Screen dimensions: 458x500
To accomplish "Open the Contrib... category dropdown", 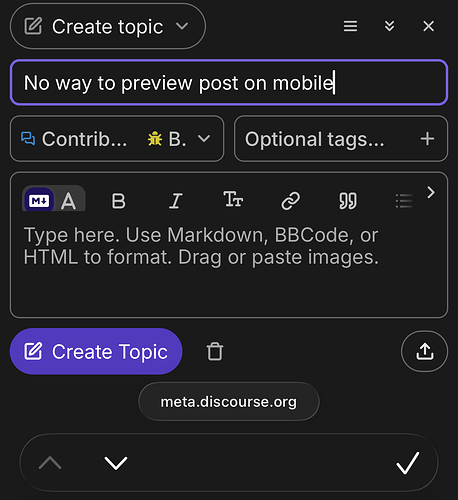I will coord(117,139).
